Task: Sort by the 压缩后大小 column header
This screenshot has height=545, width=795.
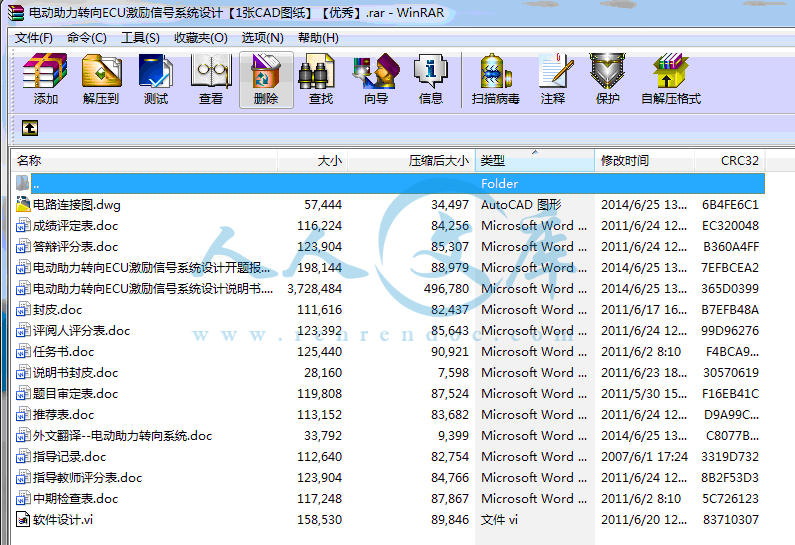Action: coord(411,161)
